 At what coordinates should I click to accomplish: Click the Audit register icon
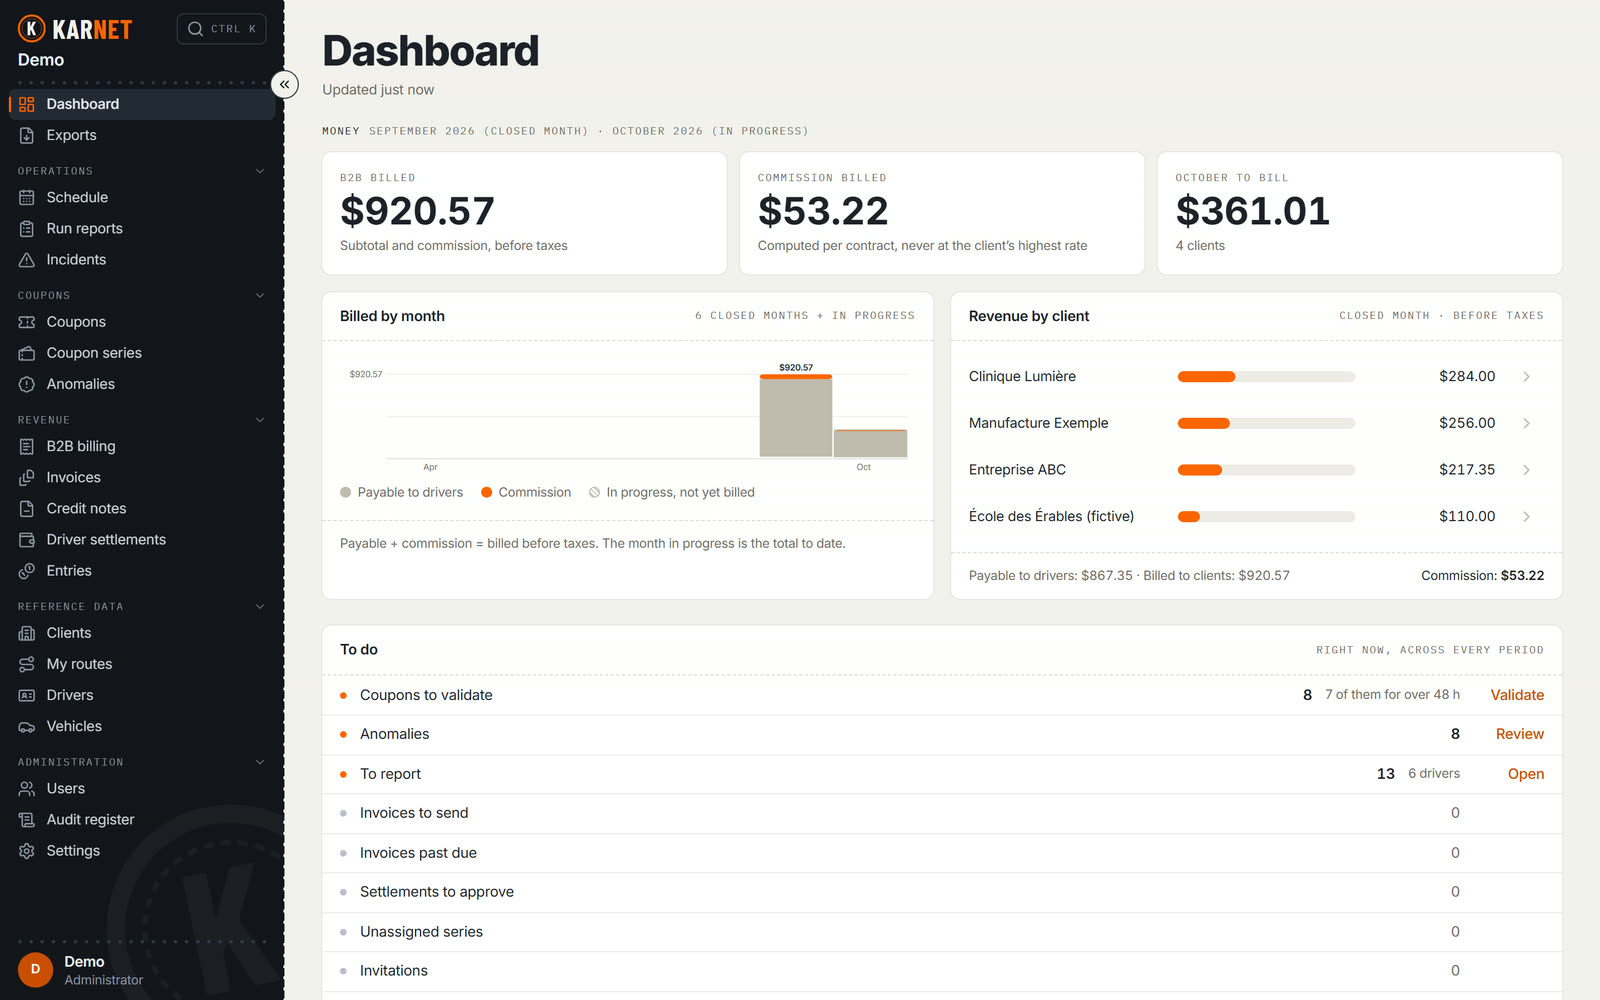27,819
